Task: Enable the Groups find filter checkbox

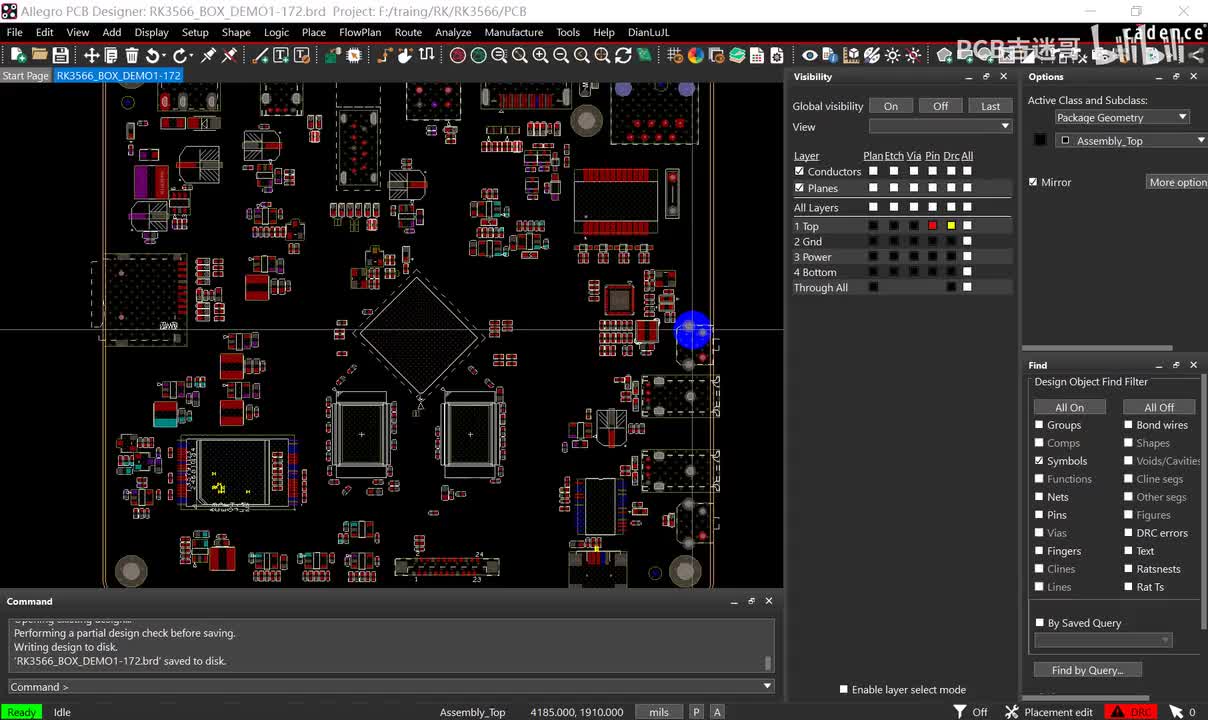Action: coord(1039,425)
